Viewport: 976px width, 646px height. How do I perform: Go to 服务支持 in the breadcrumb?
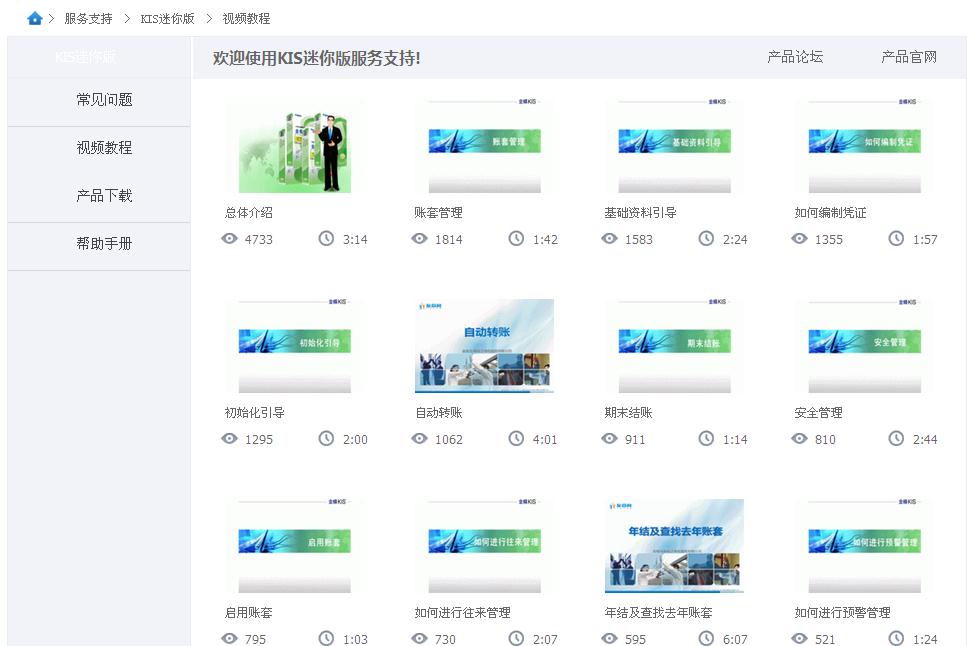(88, 19)
